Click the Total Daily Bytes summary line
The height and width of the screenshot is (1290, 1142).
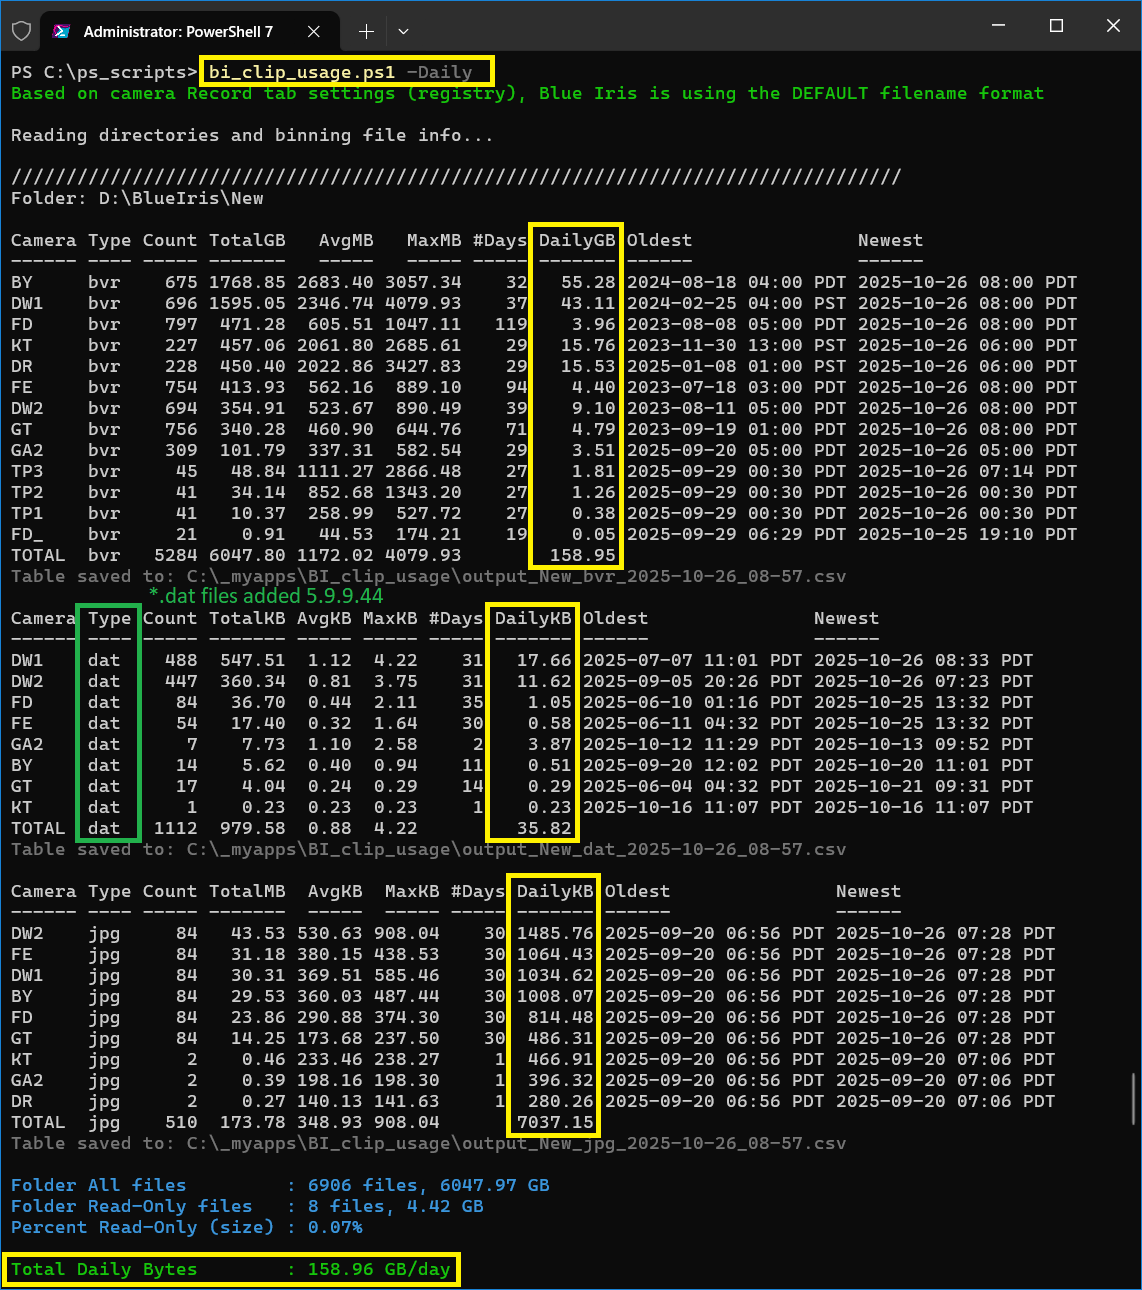230,1269
